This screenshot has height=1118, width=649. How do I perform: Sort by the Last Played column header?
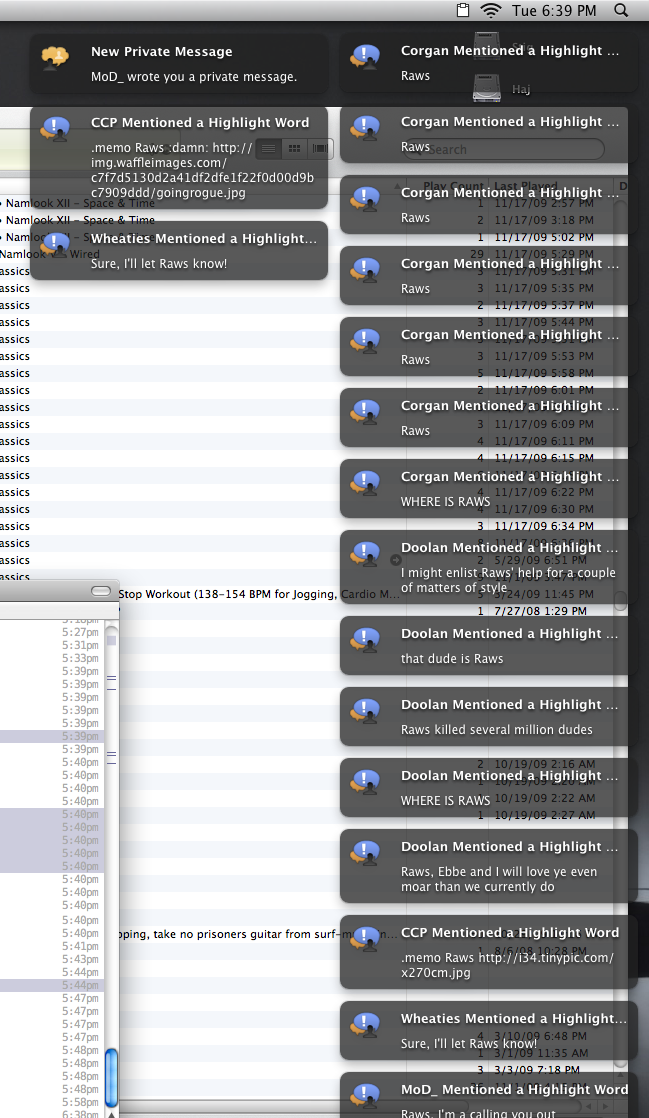coord(527,186)
